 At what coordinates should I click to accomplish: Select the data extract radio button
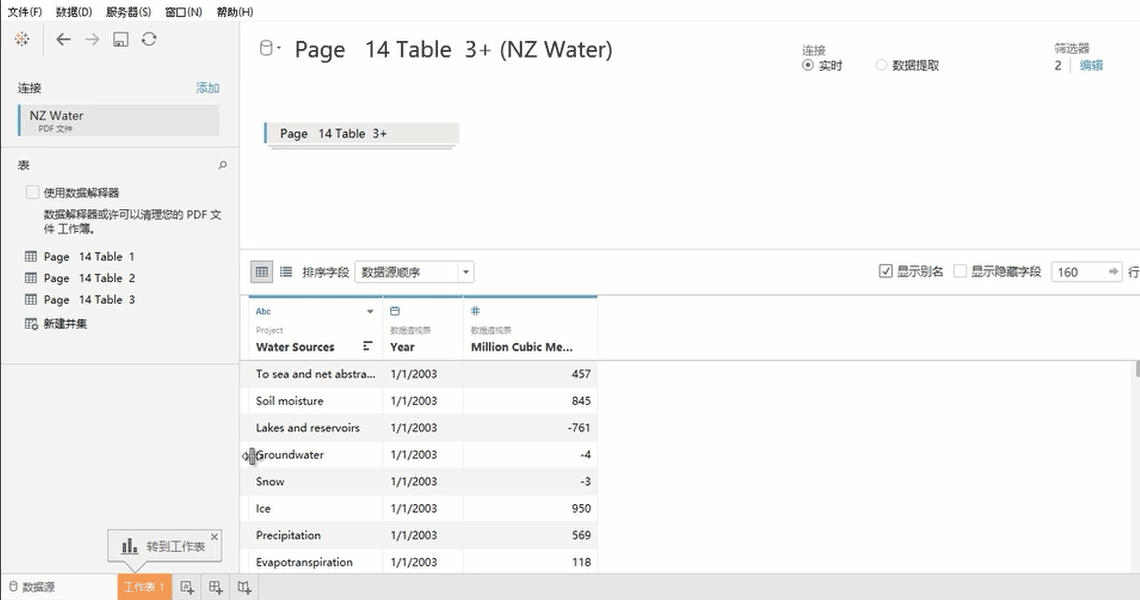(881, 65)
